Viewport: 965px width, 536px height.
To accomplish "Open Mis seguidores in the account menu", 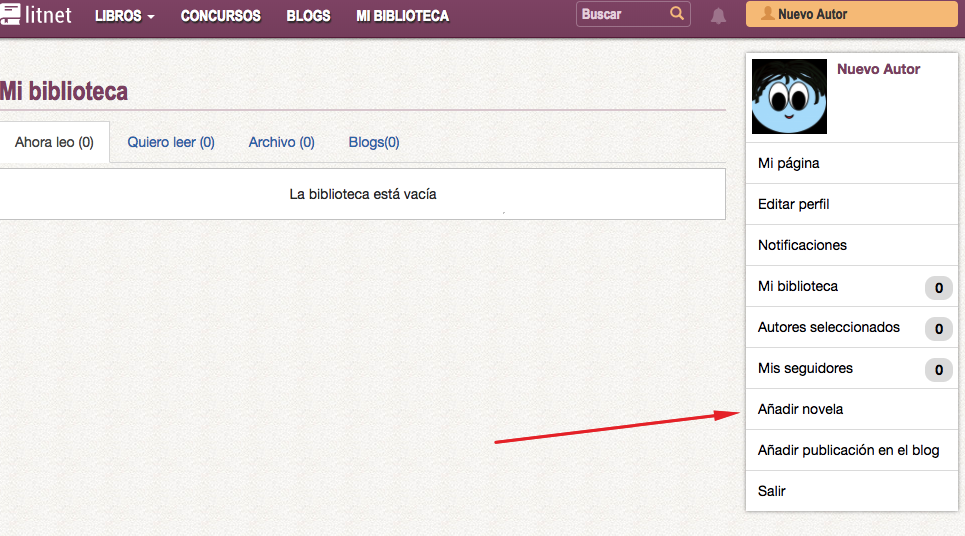I will [852, 368].
